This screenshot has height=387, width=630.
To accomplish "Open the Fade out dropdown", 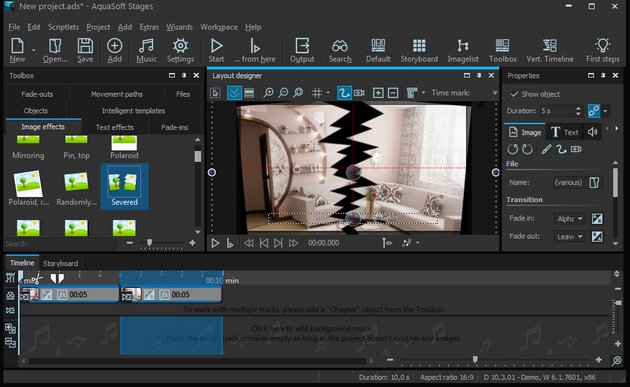I will [x=570, y=237].
